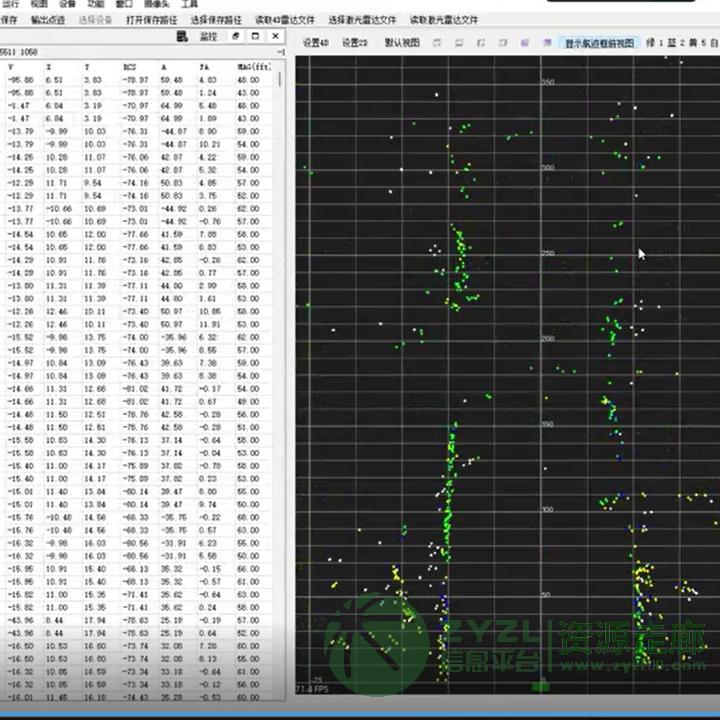720x720 pixels.
Task: Click the RCS column header
Action: click(129, 66)
